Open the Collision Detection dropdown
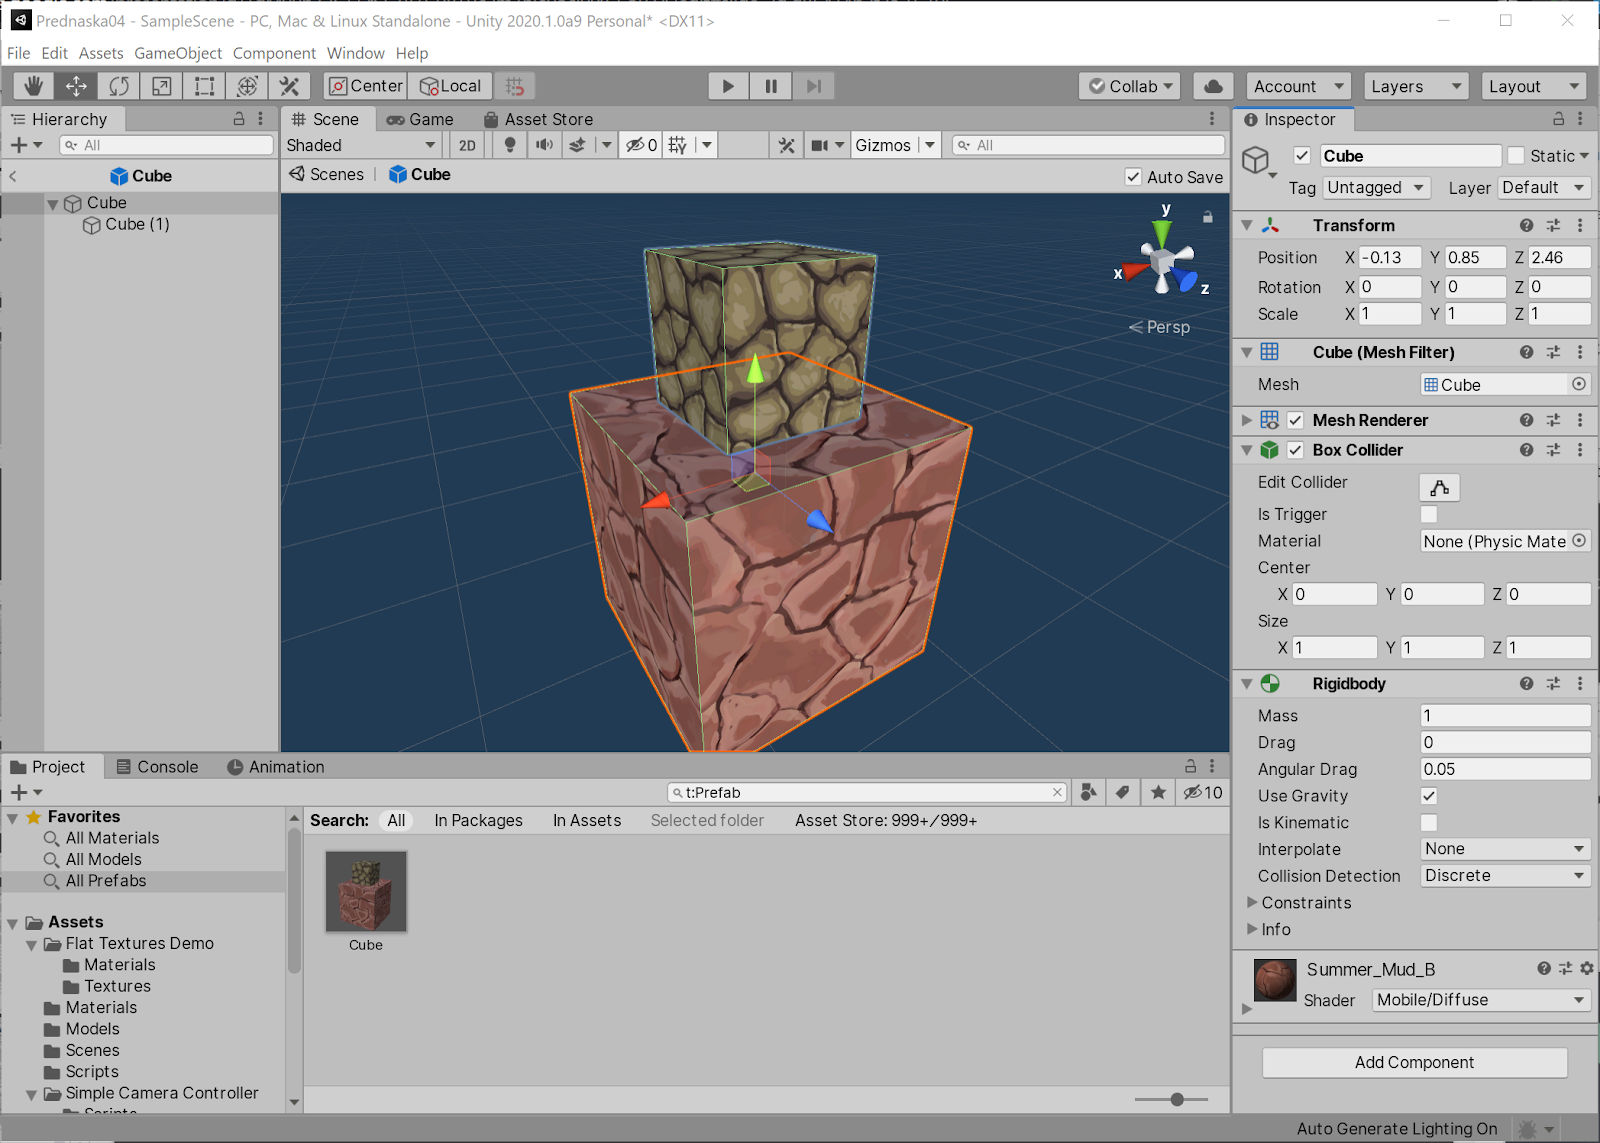The height and width of the screenshot is (1143, 1600). (1505, 875)
